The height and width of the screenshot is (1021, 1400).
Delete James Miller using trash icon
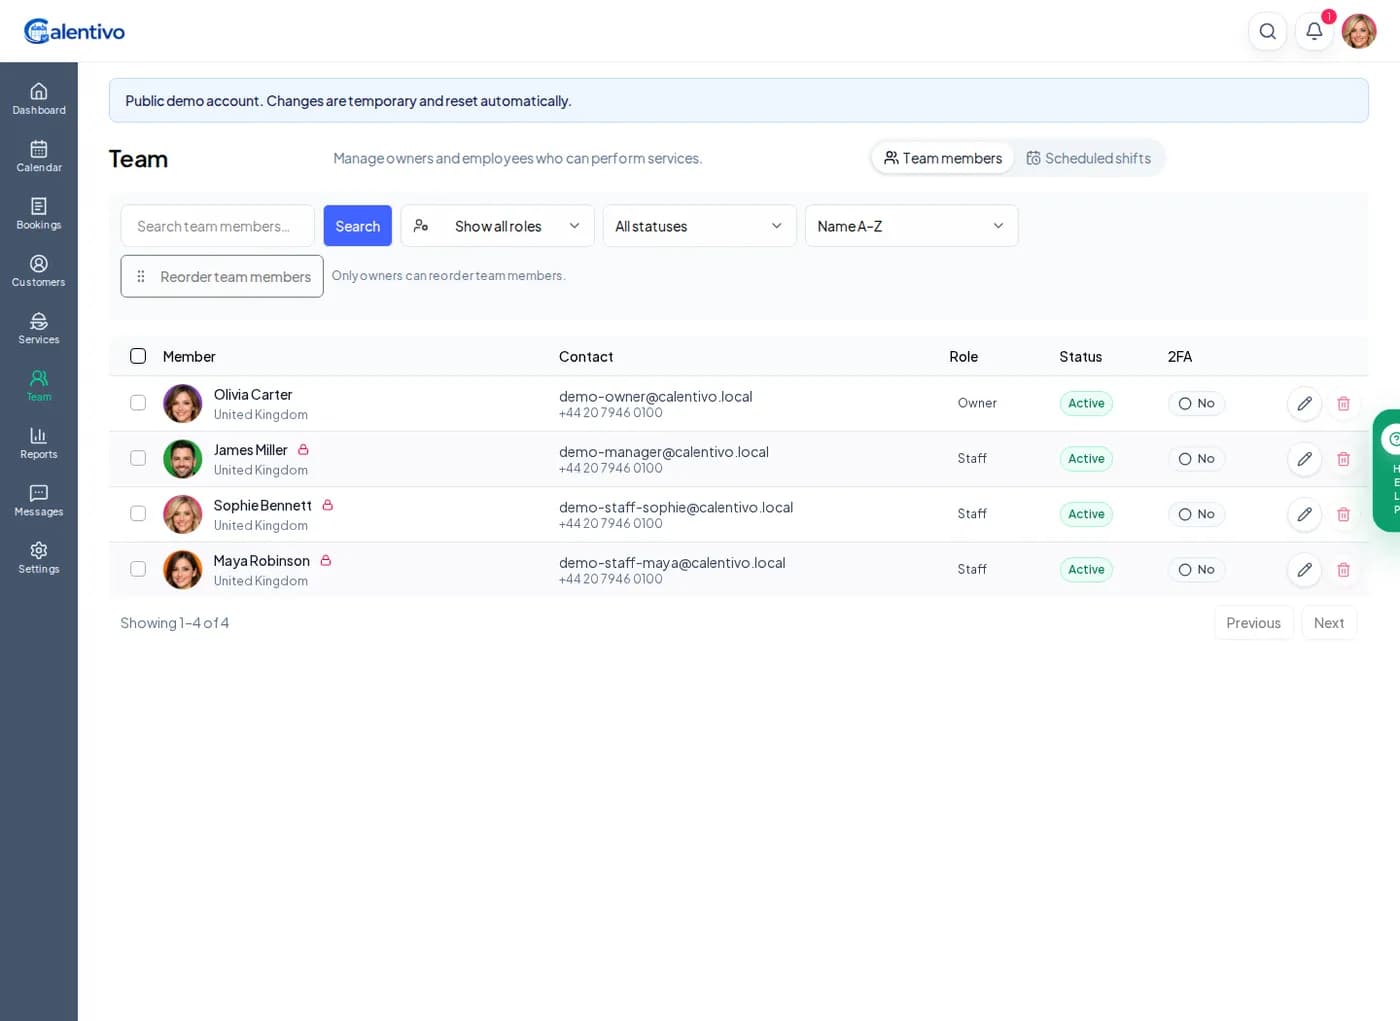[1343, 459]
